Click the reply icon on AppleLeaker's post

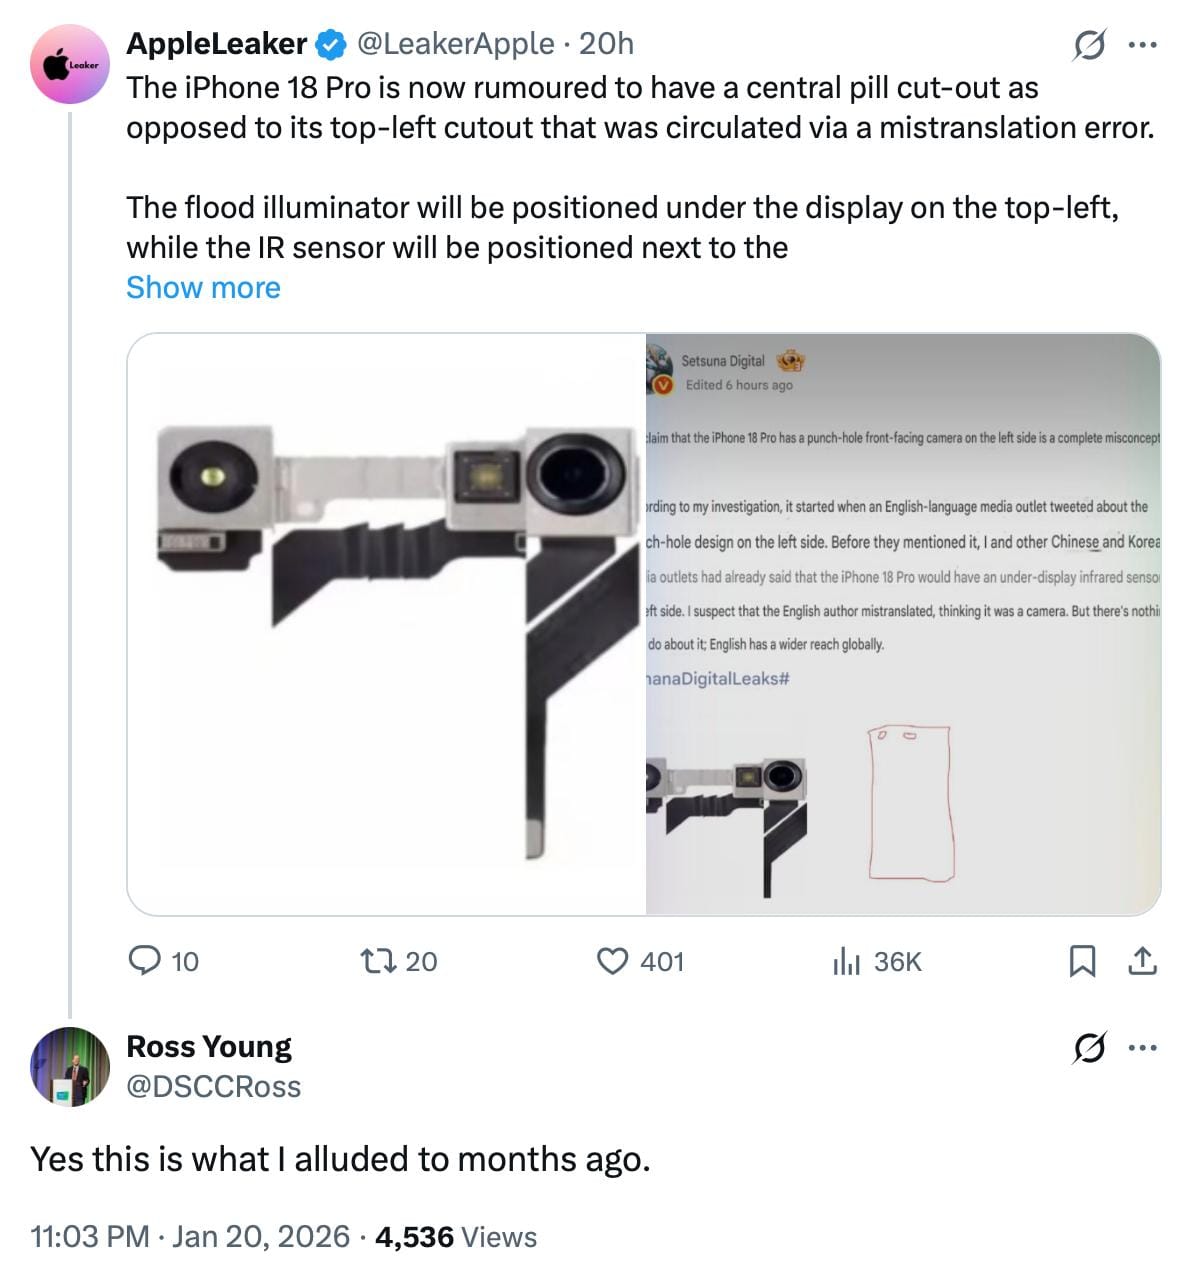[145, 962]
